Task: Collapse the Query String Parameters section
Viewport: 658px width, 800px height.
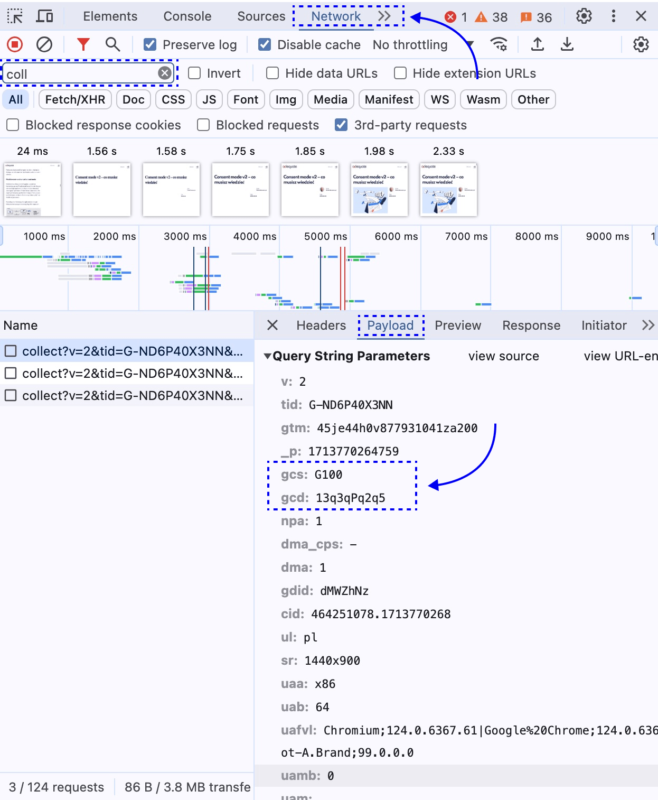Action: point(268,356)
